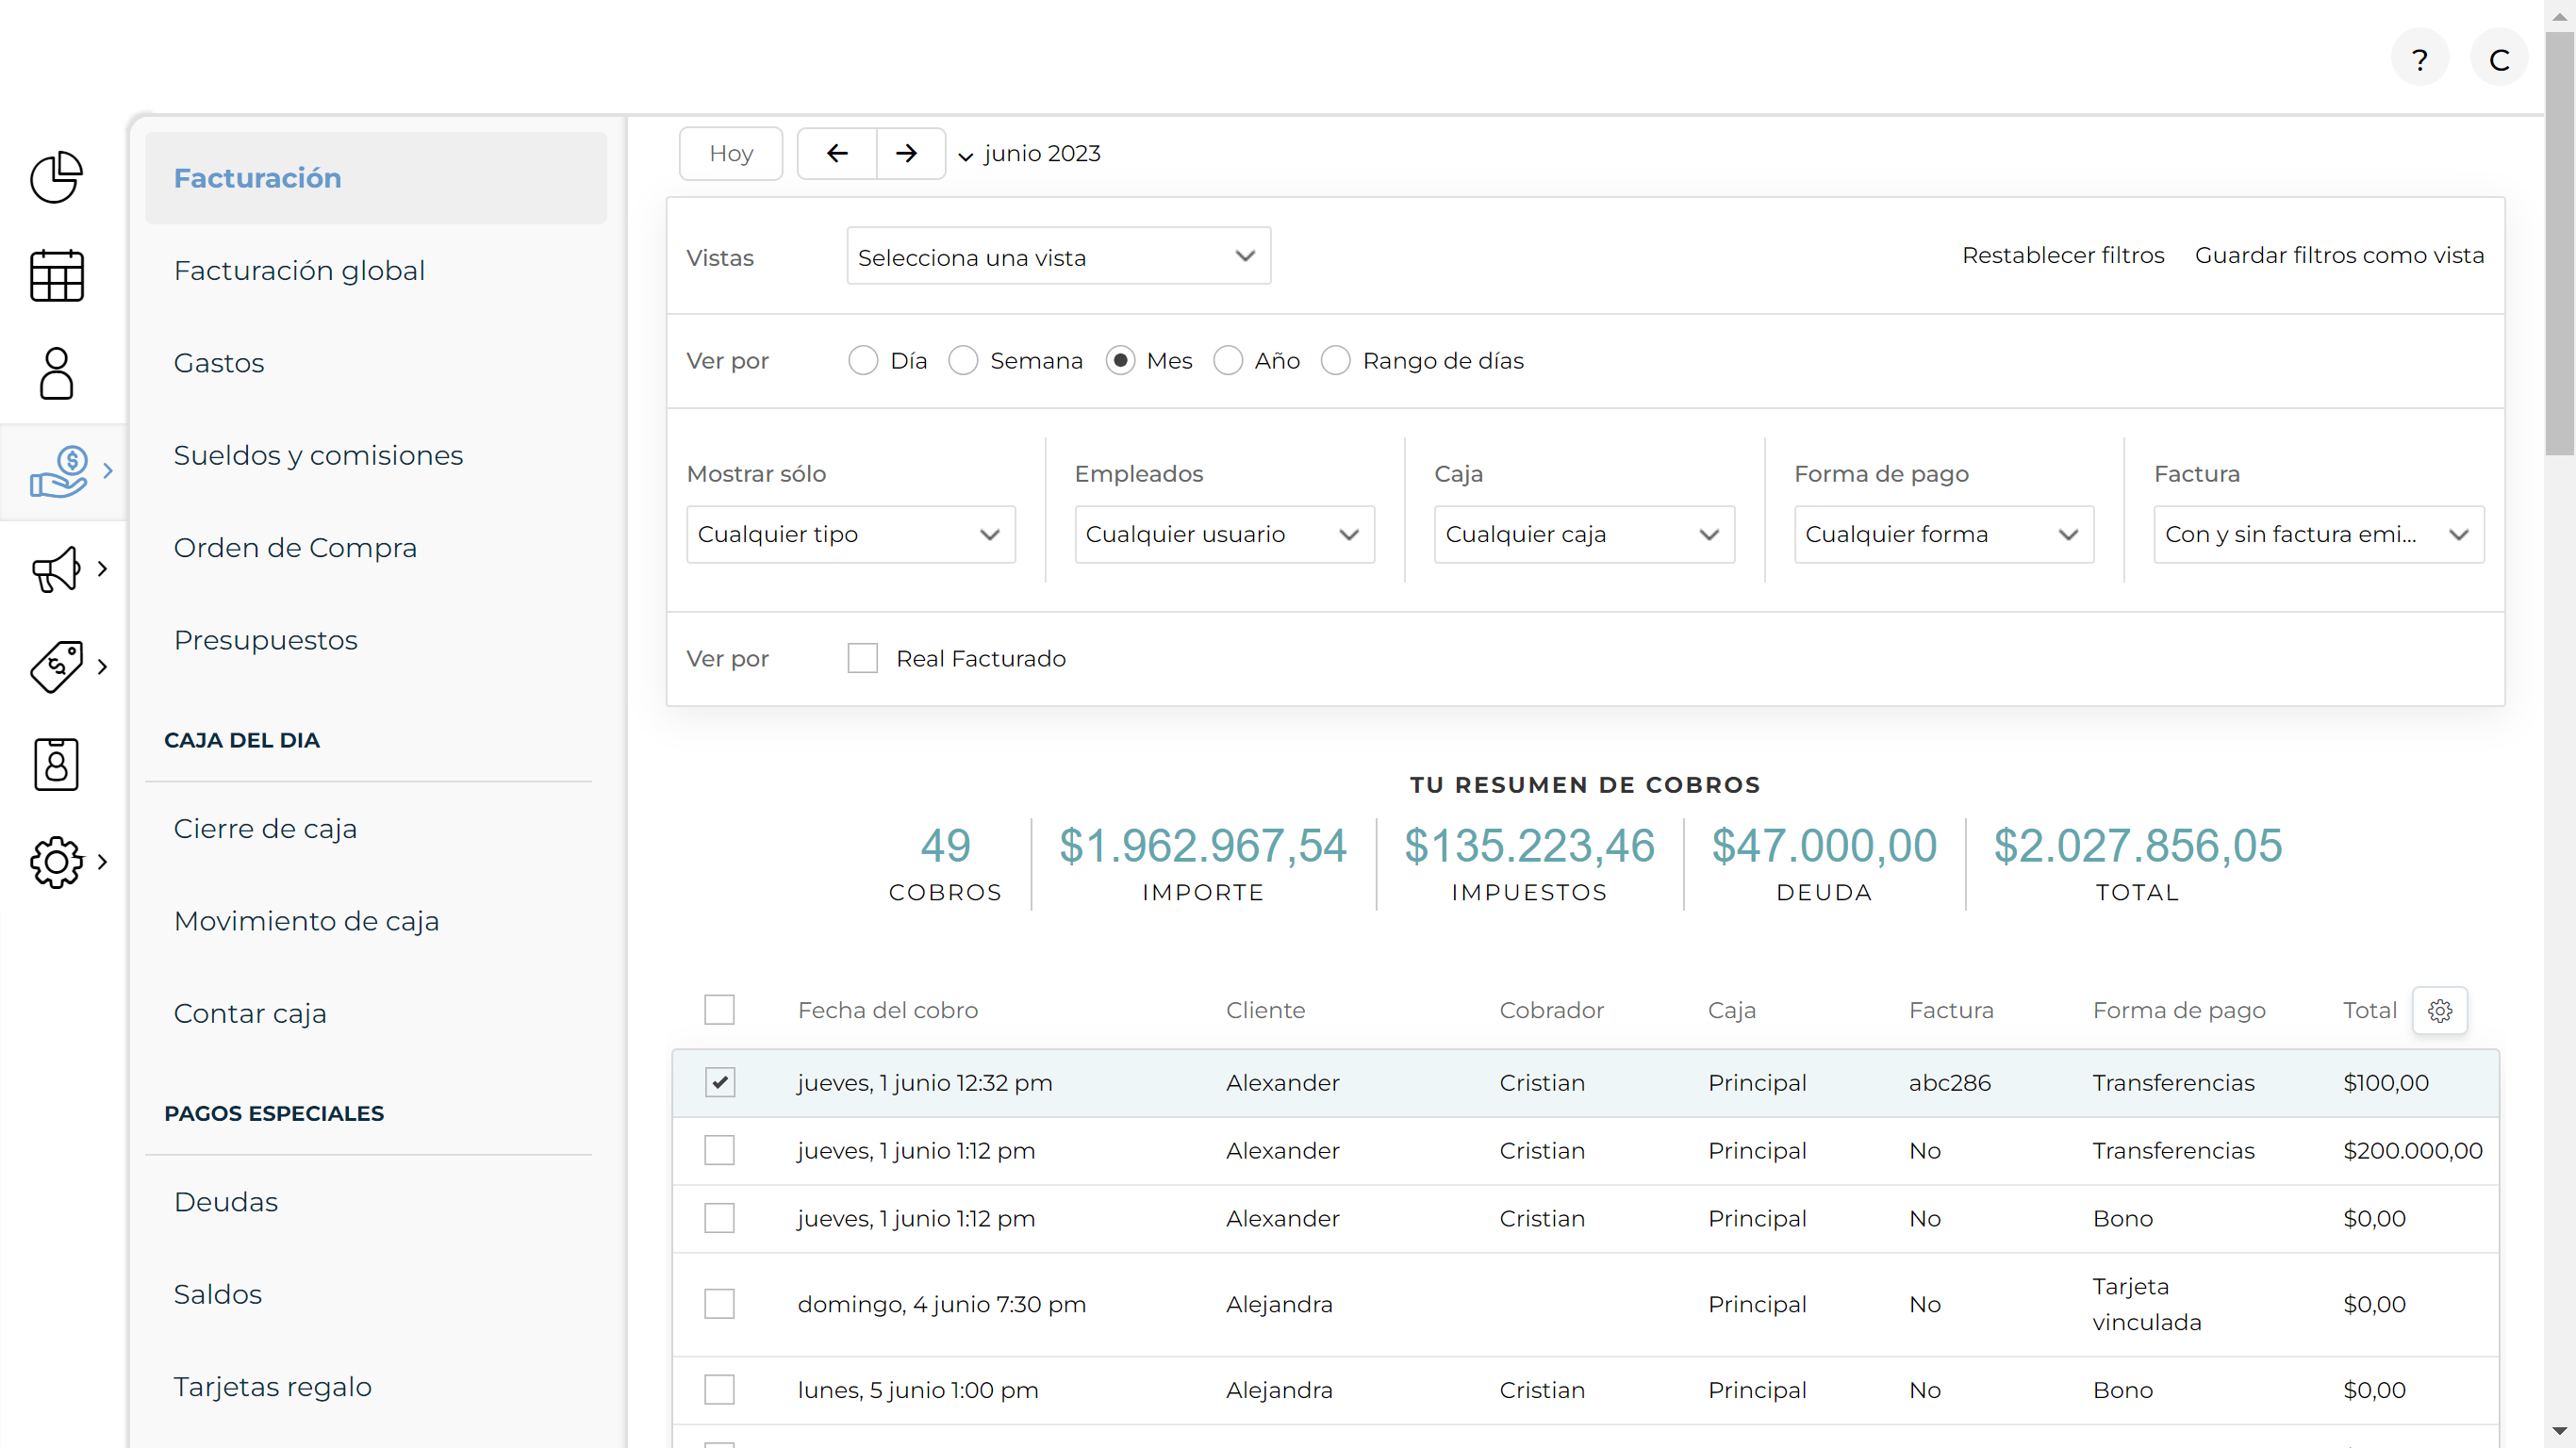Open the Cualquier forma dropdown

pos(1944,534)
